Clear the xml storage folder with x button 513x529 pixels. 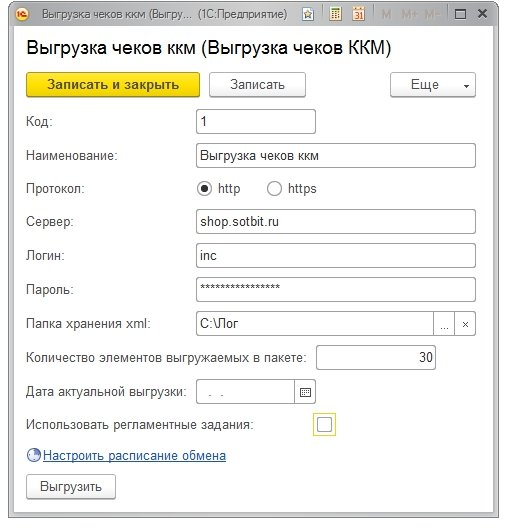[x=465, y=324]
